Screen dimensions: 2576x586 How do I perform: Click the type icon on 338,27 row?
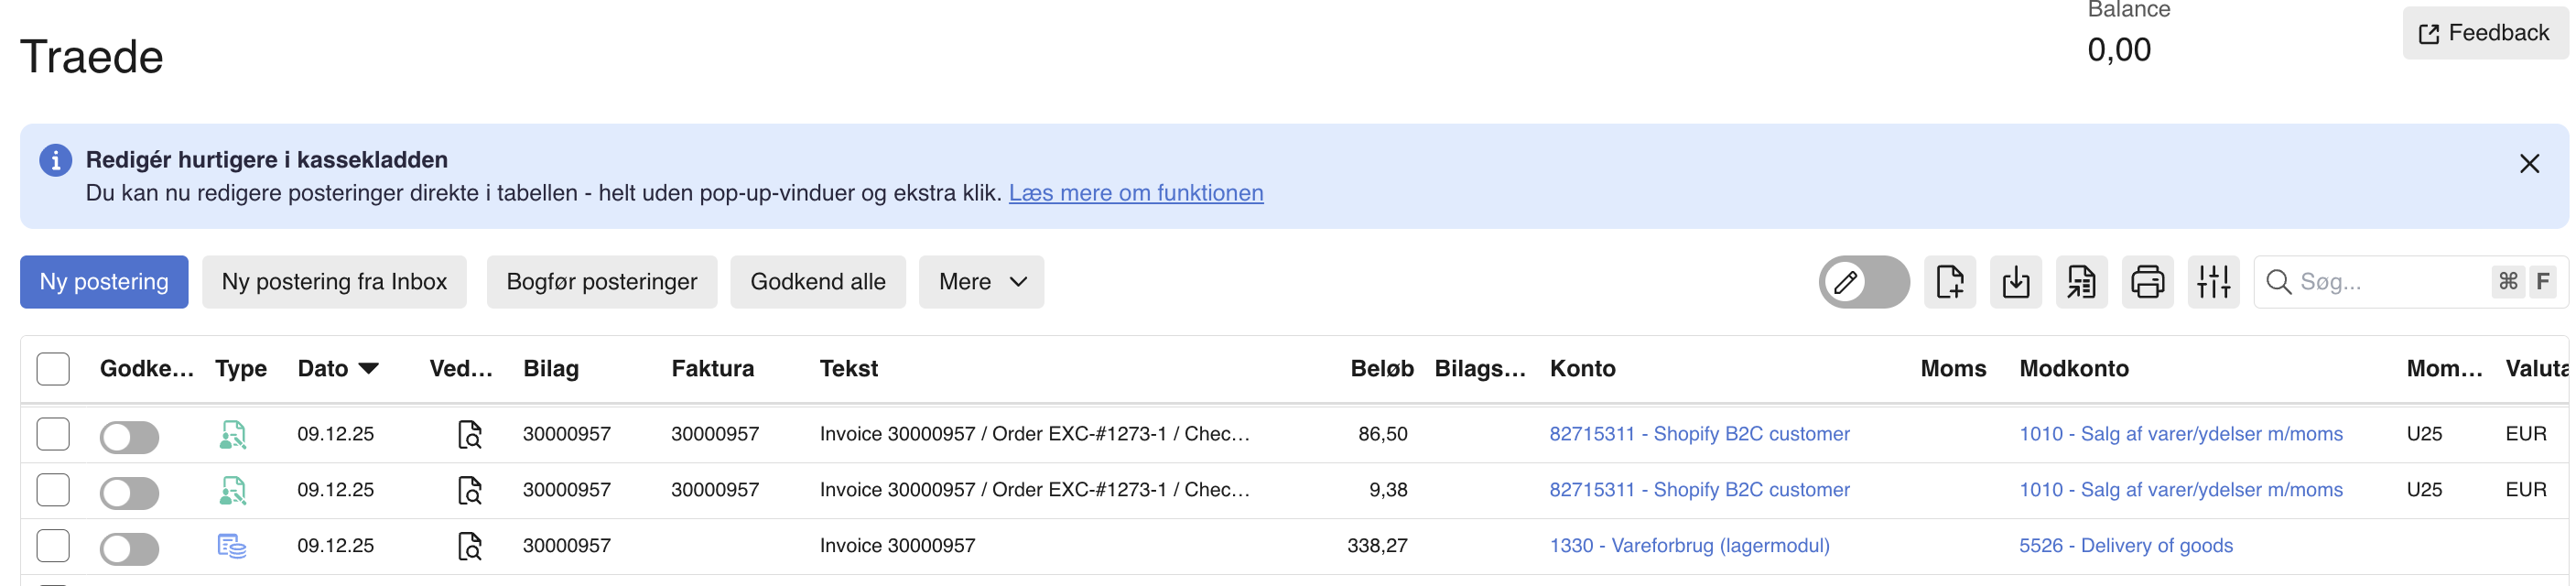click(x=232, y=546)
